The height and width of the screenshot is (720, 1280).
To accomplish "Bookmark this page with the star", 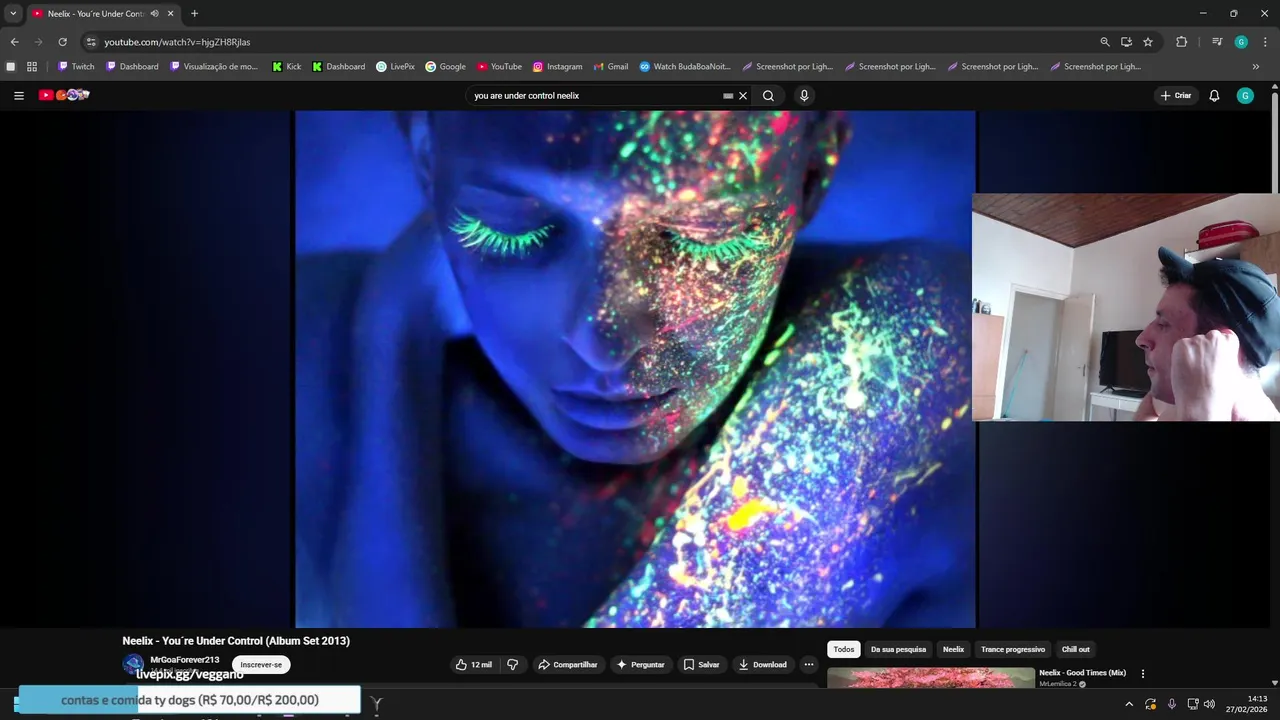I will 1148,42.
